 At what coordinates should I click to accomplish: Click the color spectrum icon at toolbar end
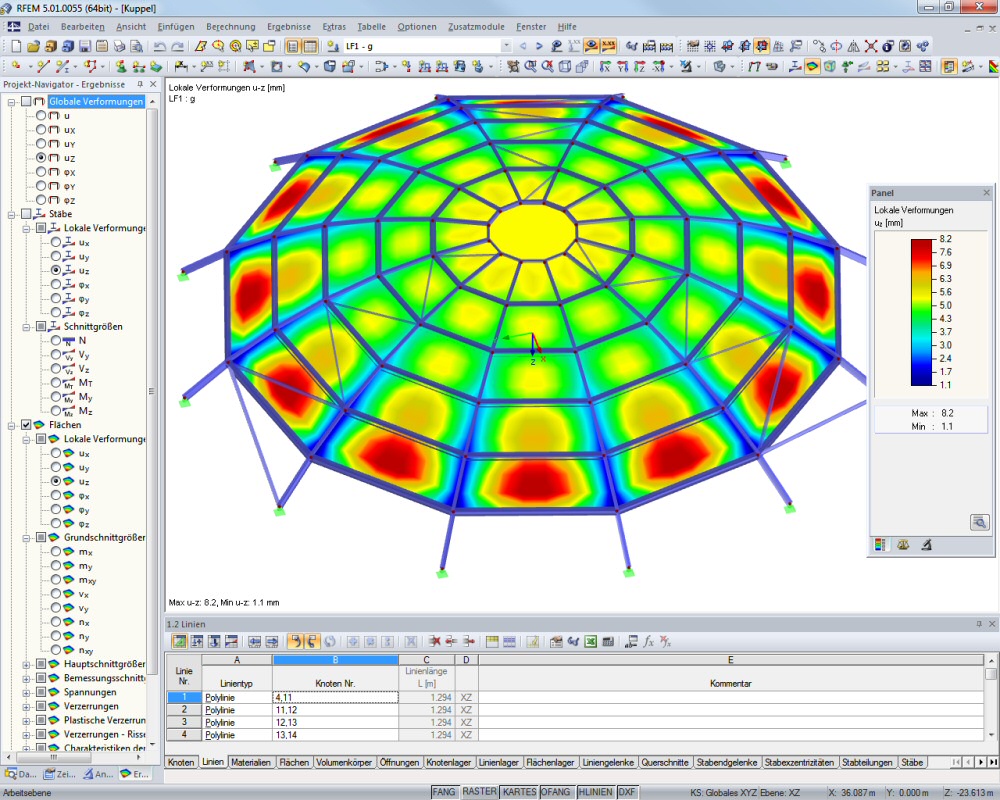pyautogui.click(x=994, y=66)
